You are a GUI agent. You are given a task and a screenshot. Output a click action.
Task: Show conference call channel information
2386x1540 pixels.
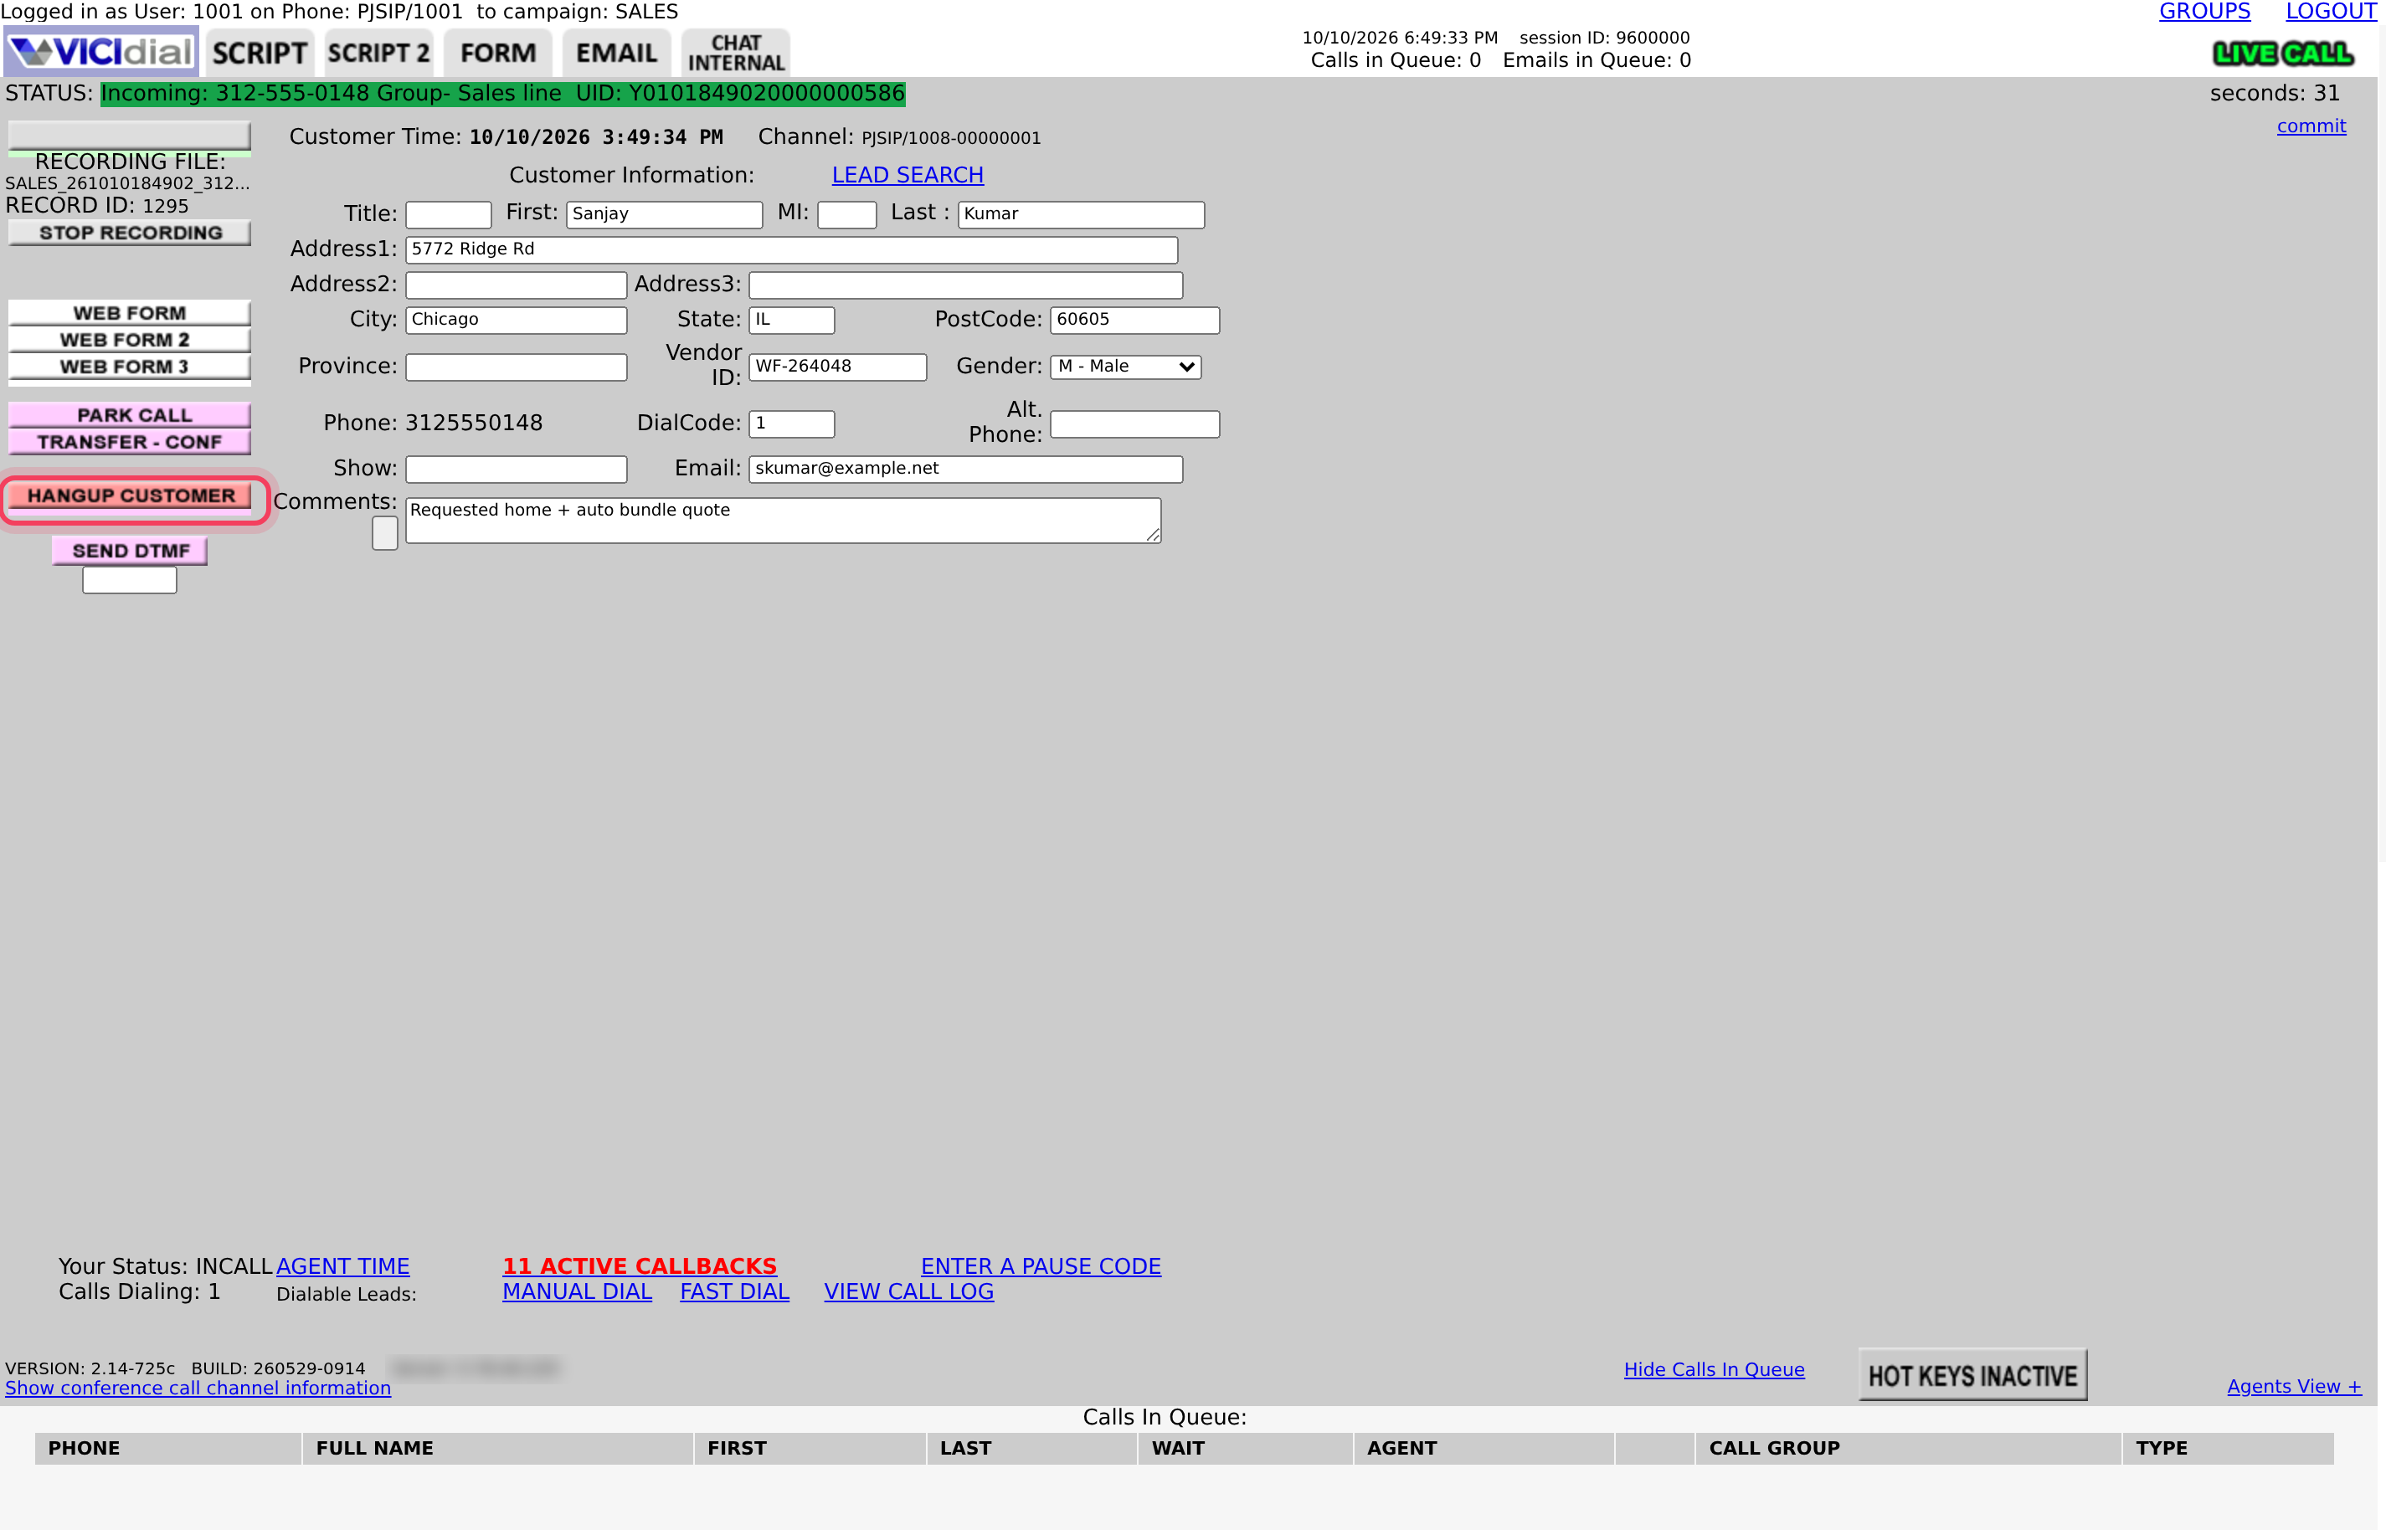tap(198, 1388)
